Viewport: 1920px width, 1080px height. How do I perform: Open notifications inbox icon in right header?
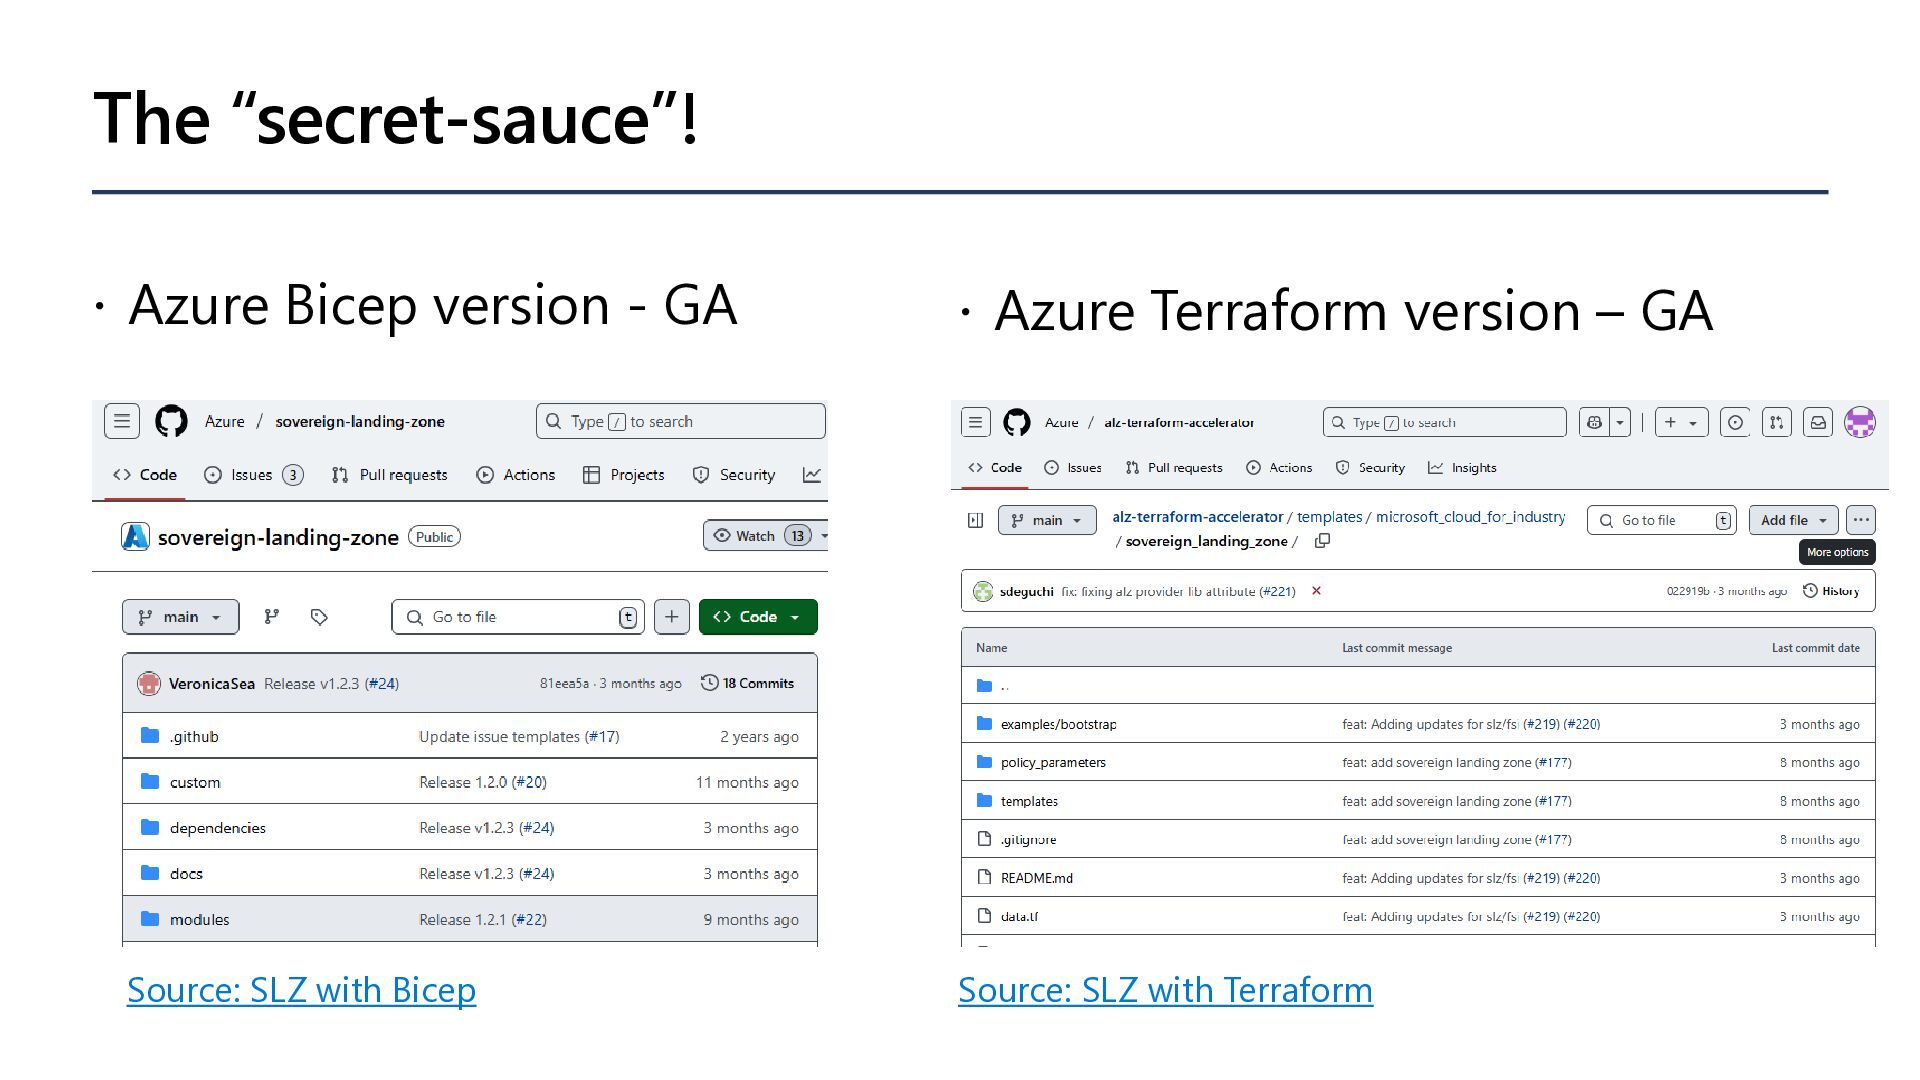pos(1818,422)
